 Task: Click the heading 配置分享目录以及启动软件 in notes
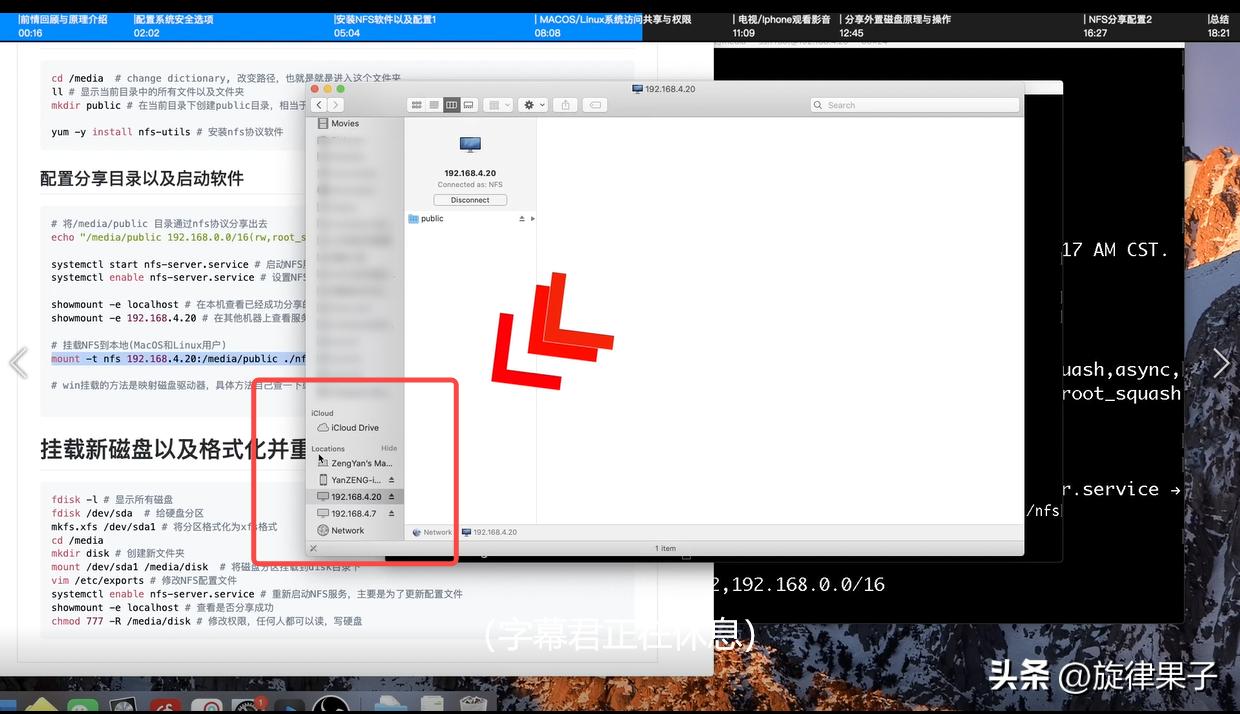coord(142,178)
